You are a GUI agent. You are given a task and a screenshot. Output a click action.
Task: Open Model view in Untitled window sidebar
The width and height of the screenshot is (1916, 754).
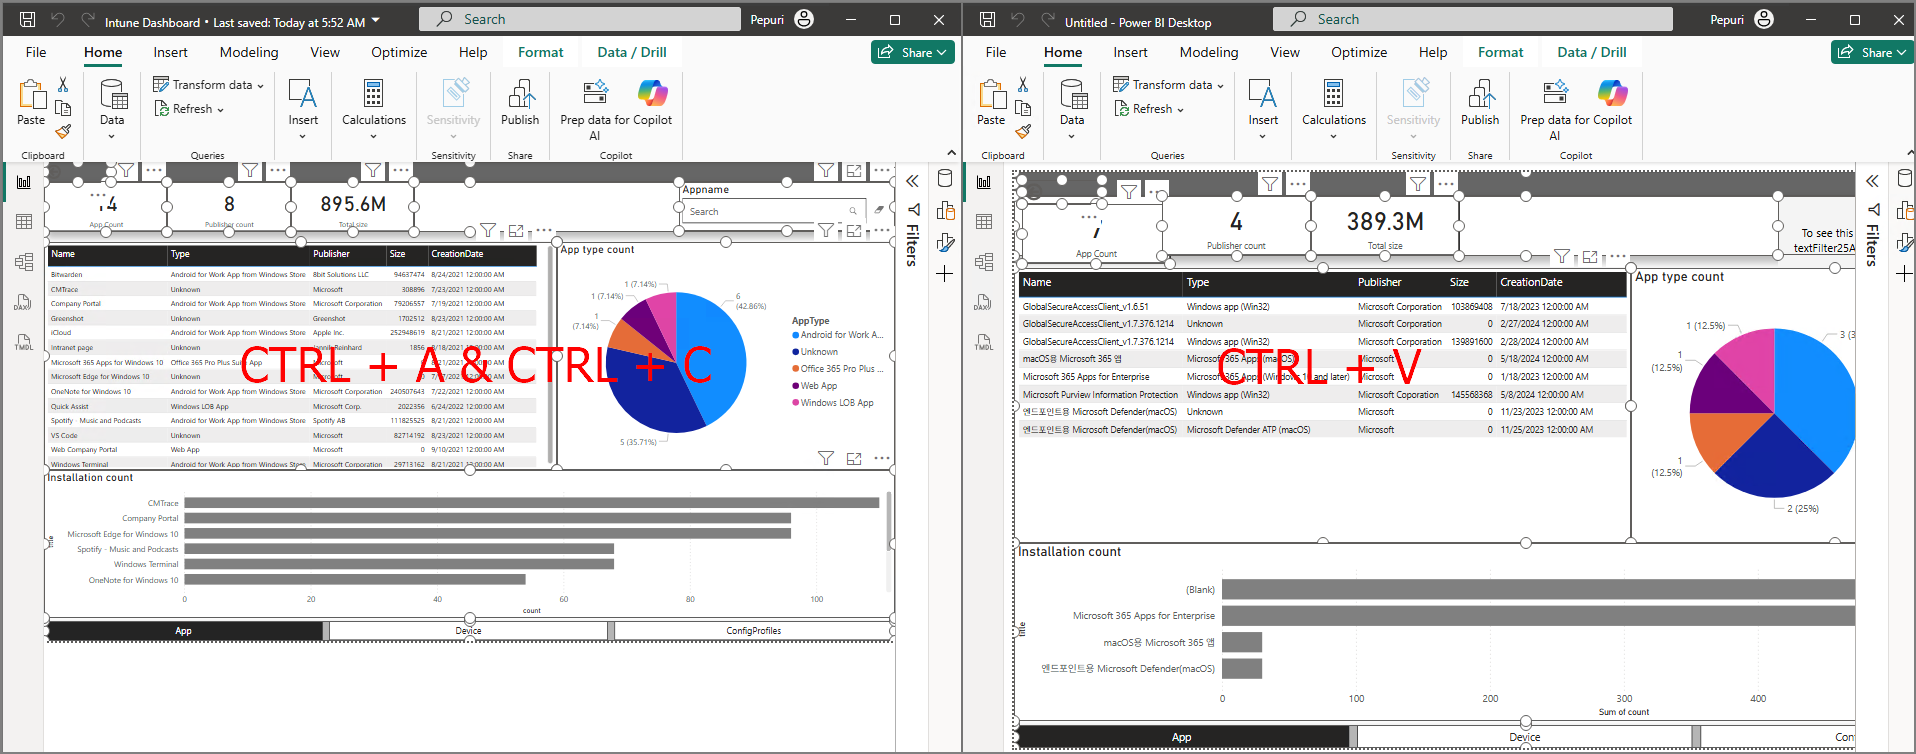click(984, 262)
